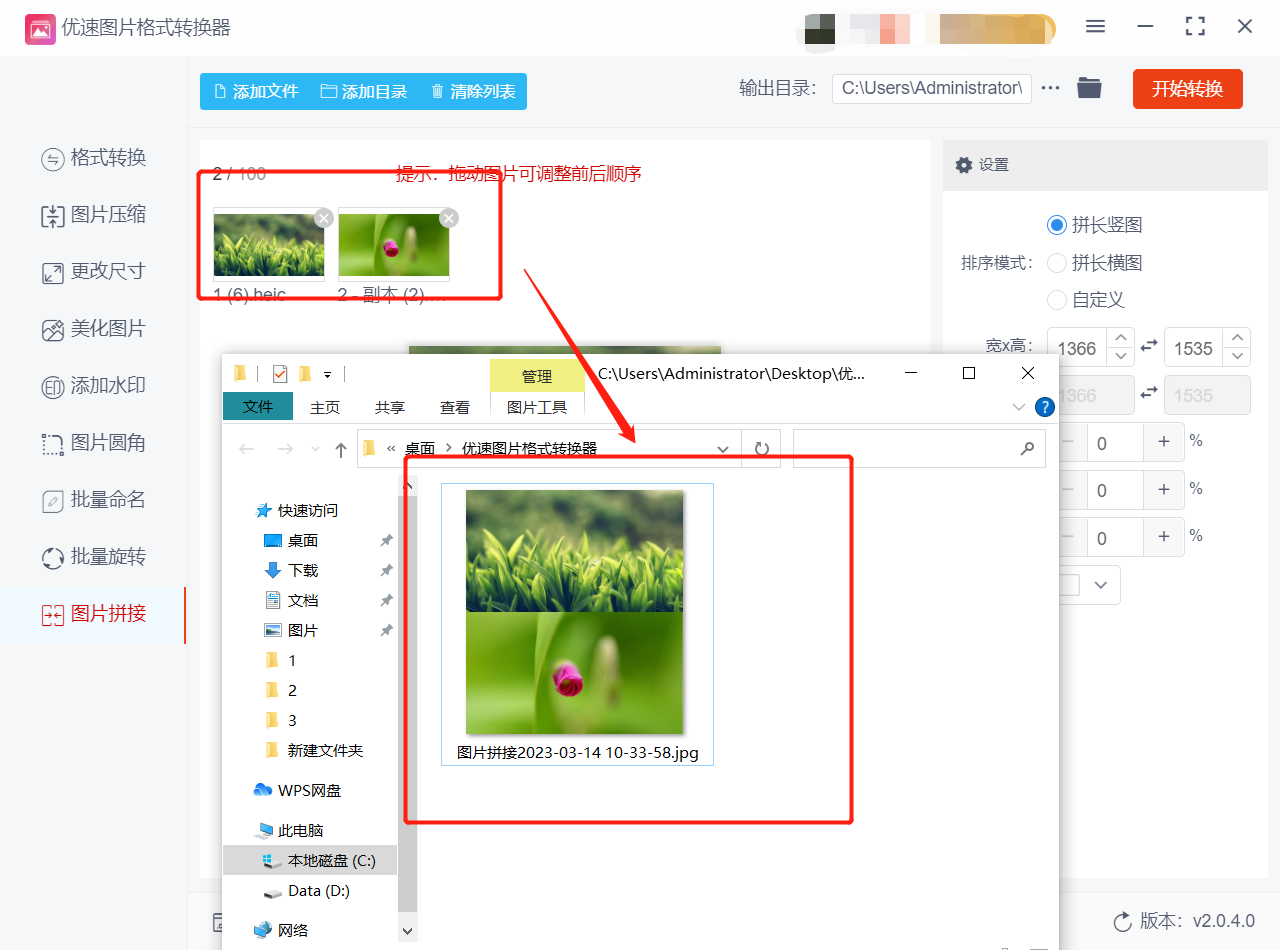Open the 图片压缩 section
Image resolution: width=1280 pixels, height=950 pixels.
94,215
